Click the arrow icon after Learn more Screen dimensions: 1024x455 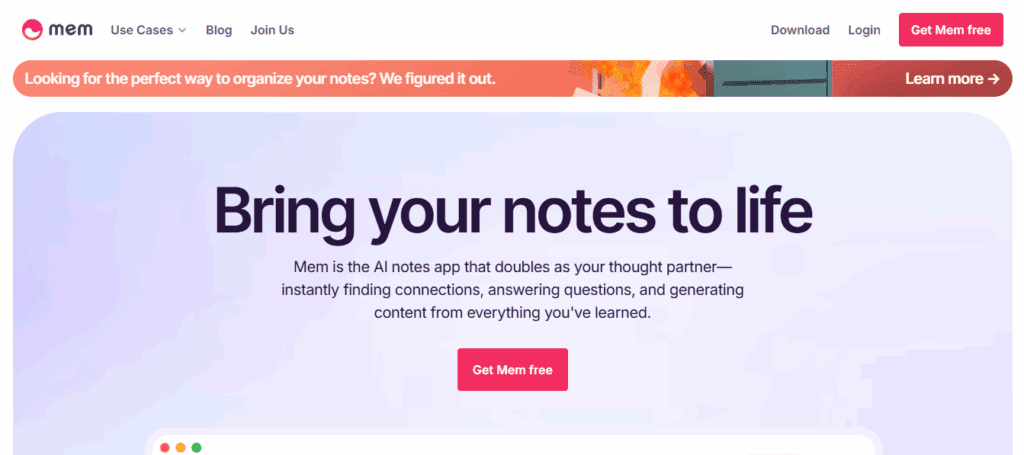[x=993, y=78]
